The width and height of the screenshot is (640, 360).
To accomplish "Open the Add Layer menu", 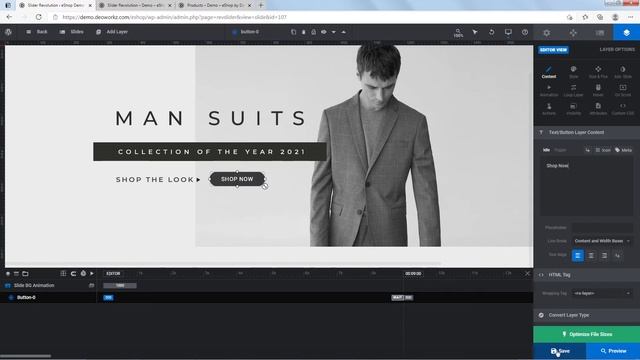I will click(112, 32).
